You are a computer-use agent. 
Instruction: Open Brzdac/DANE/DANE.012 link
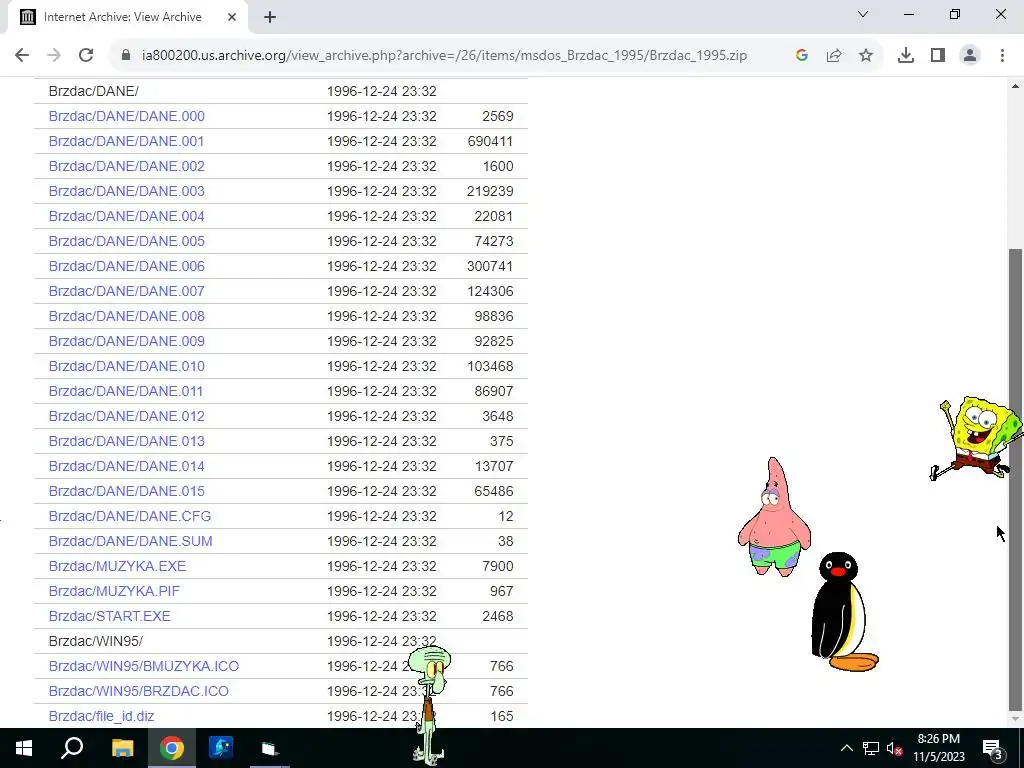[x=127, y=416]
